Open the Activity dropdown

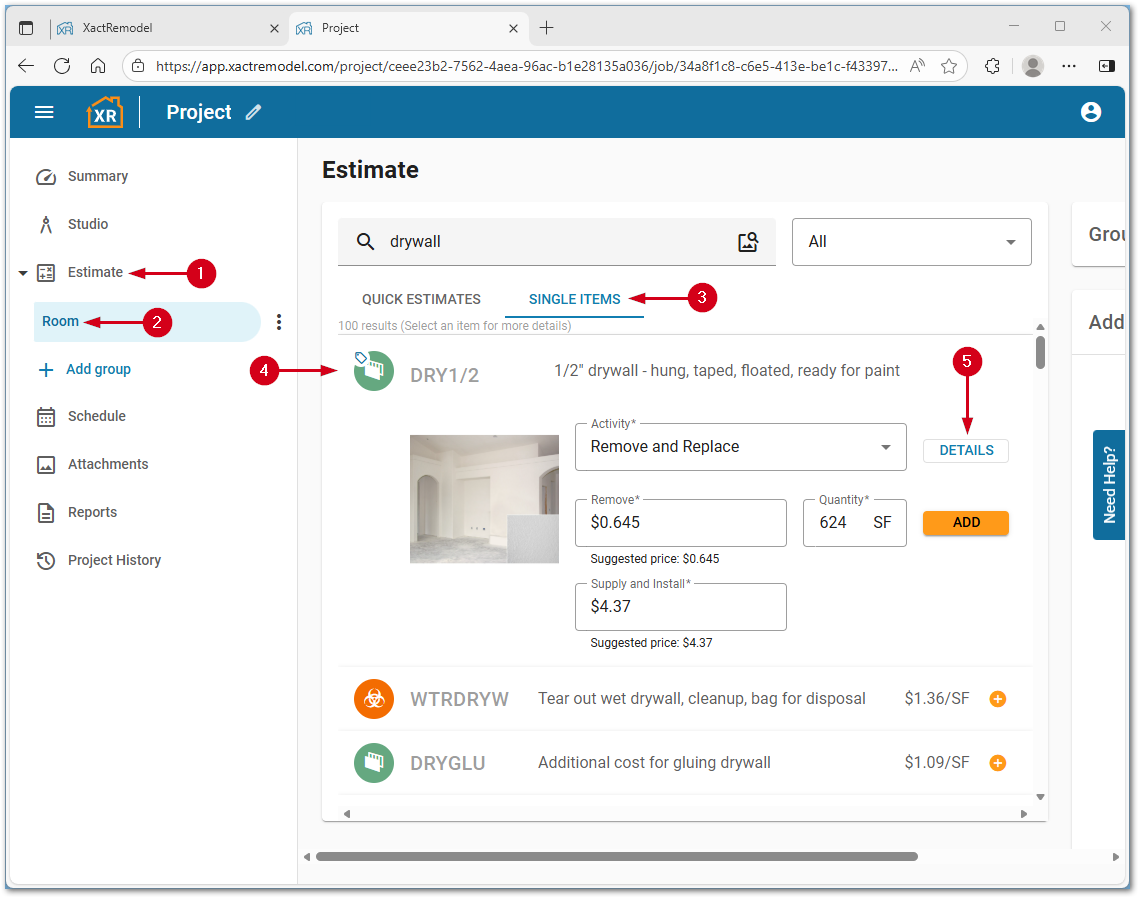coord(740,447)
